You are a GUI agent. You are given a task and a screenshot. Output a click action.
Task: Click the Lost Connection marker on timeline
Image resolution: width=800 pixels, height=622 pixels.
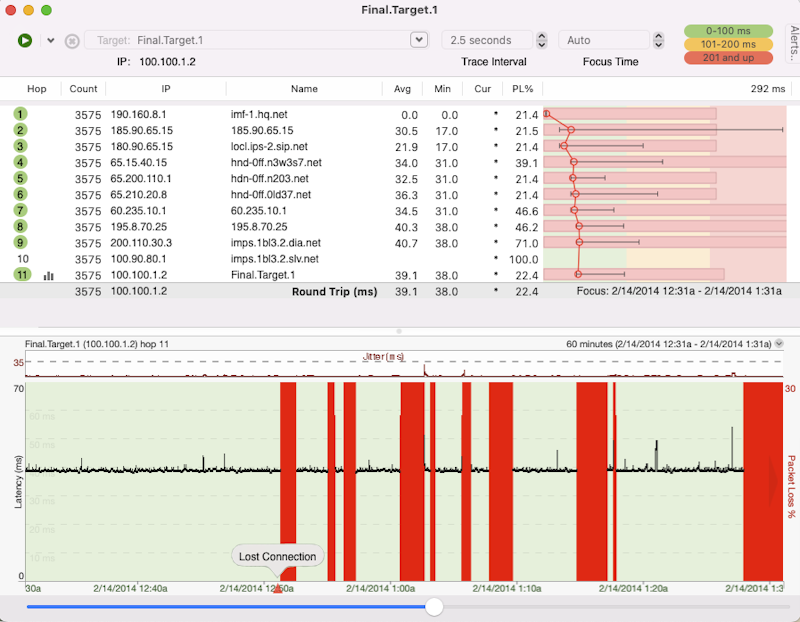pyautogui.click(x=277, y=557)
